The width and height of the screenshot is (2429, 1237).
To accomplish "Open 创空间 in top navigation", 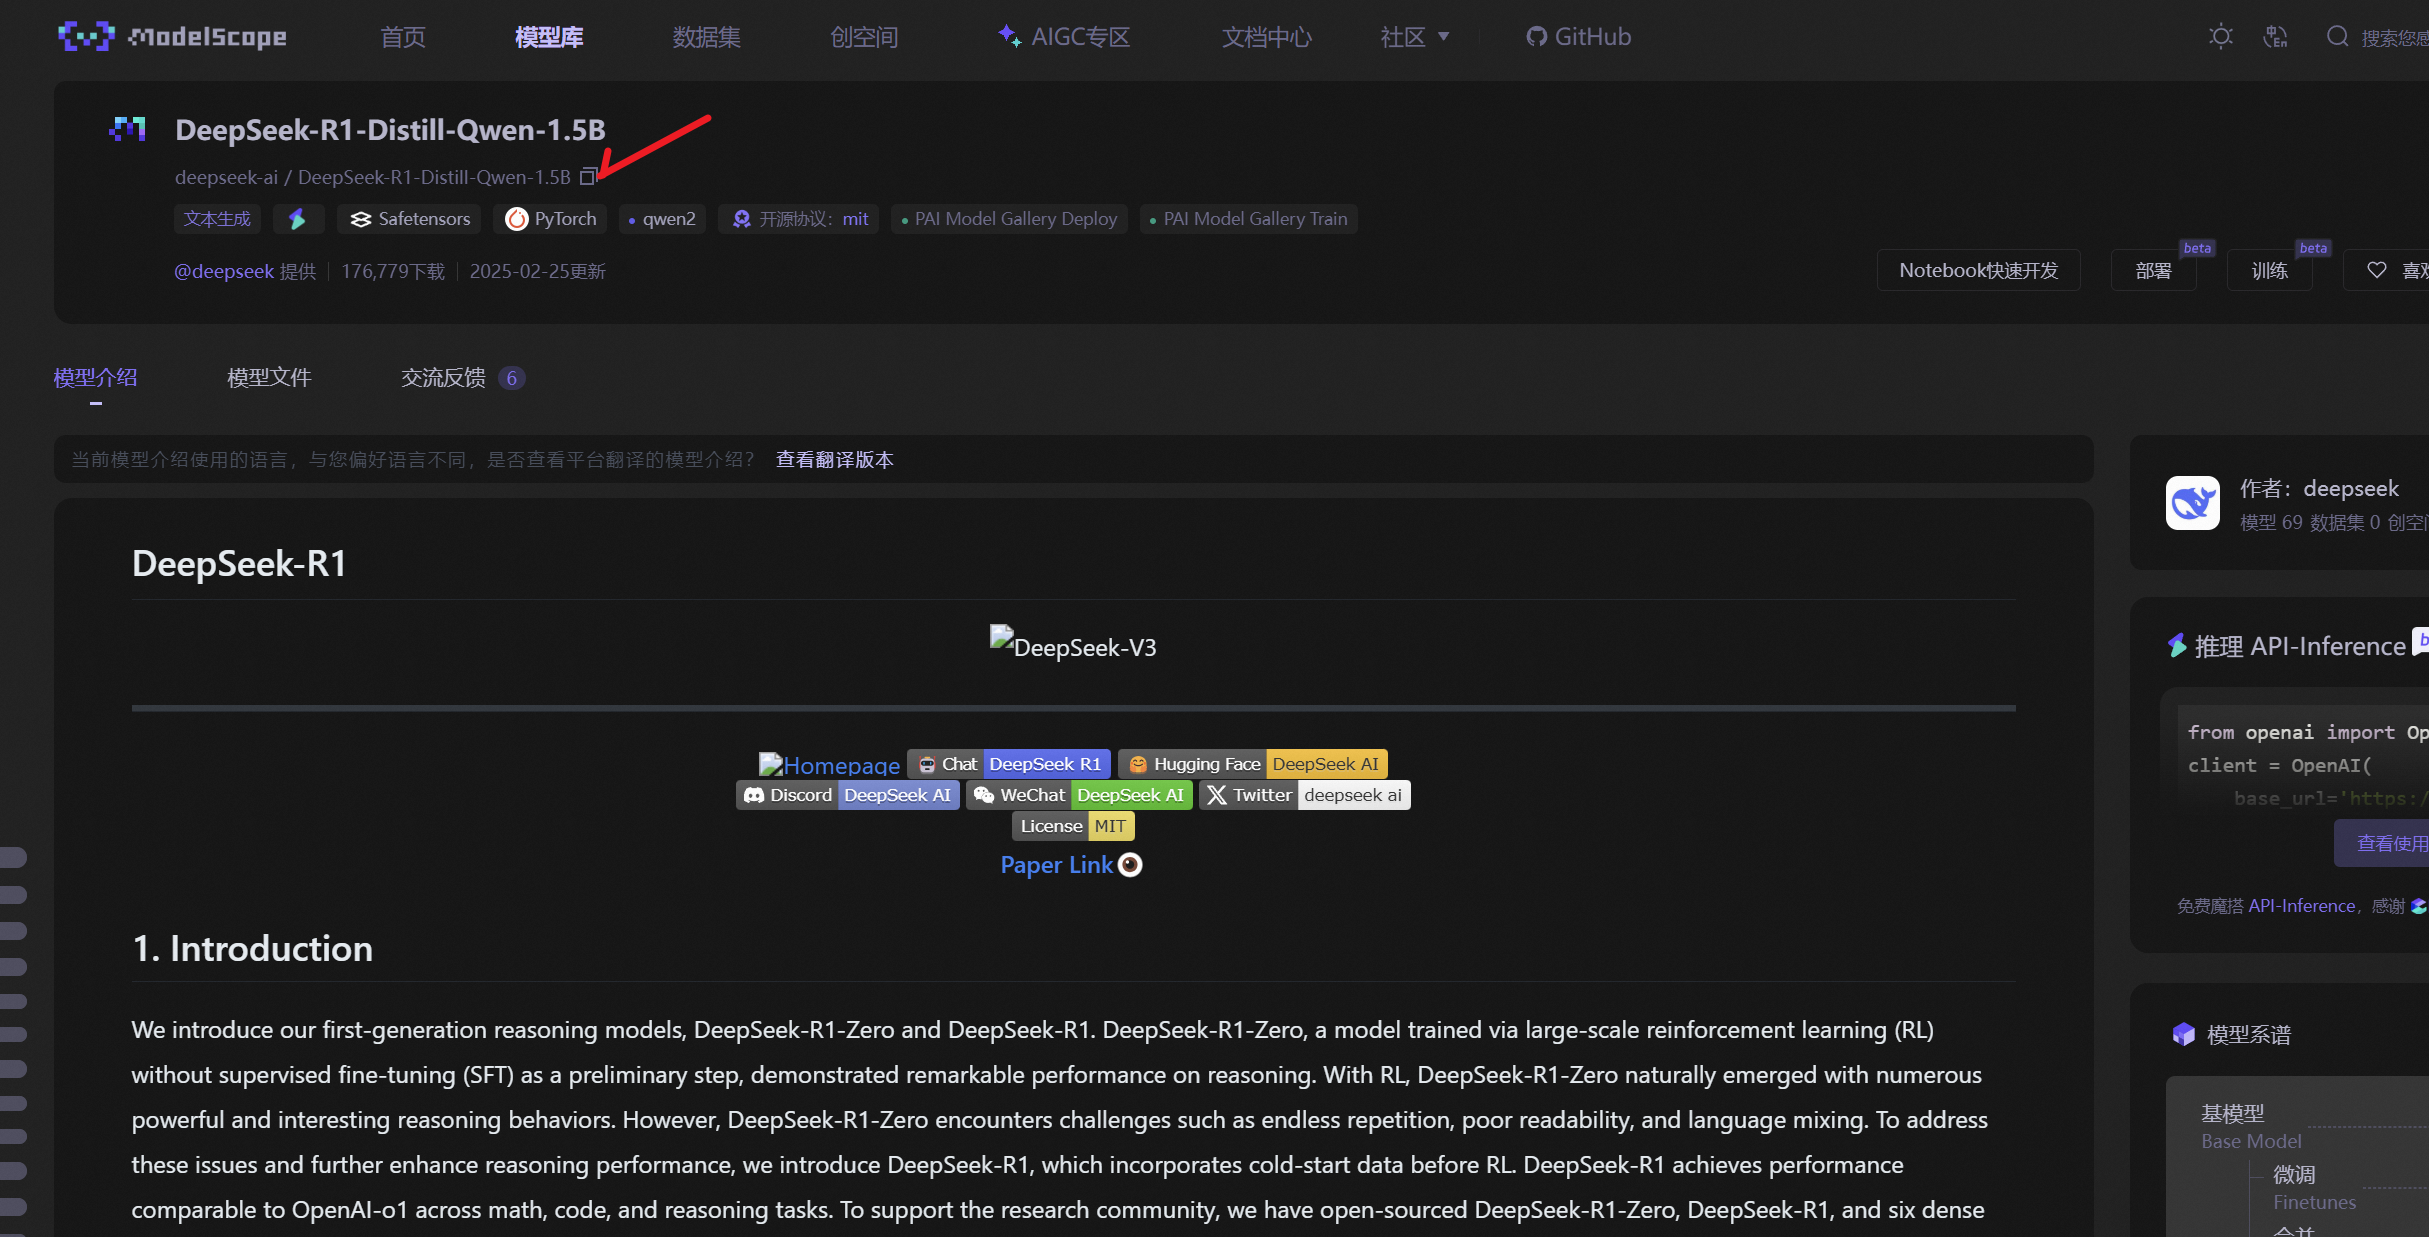I will pos(864,37).
